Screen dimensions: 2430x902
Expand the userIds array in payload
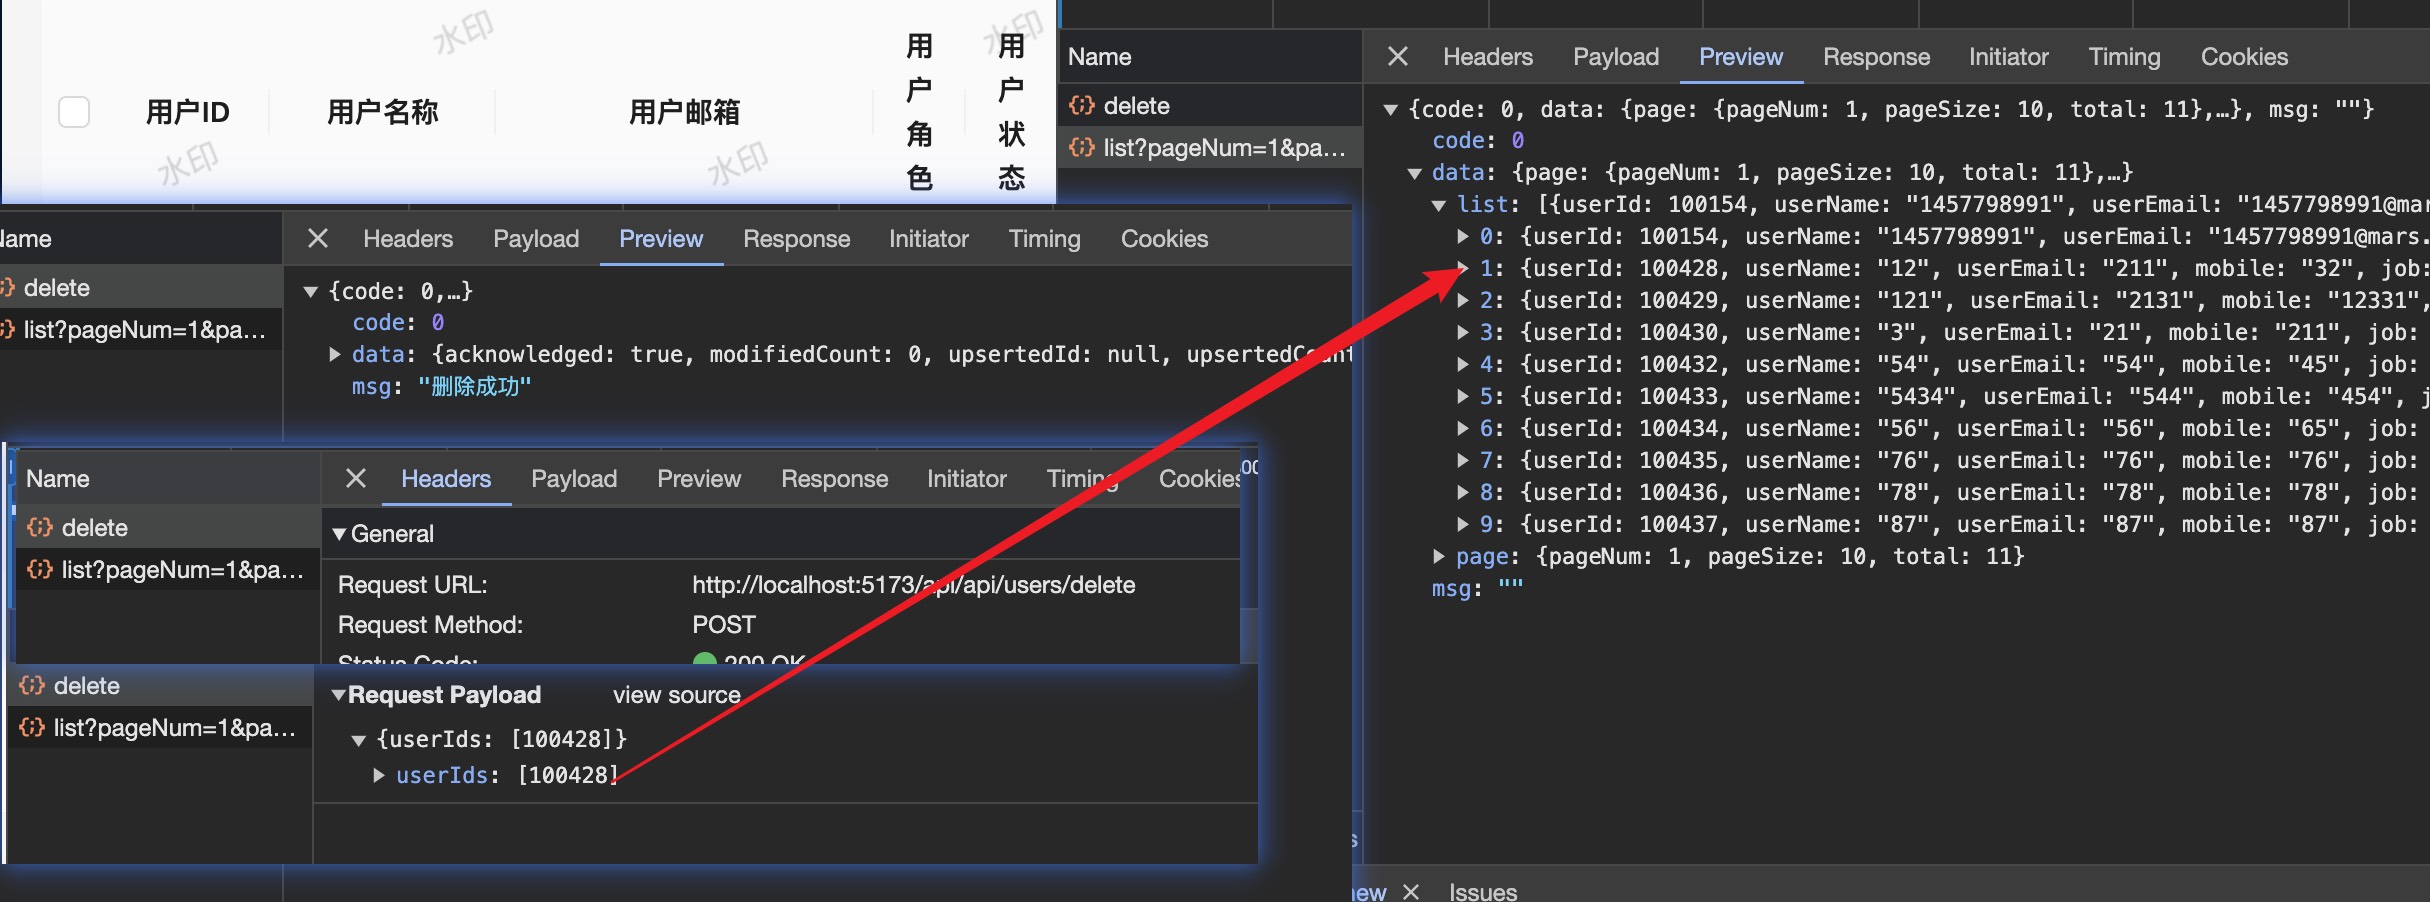(x=379, y=775)
